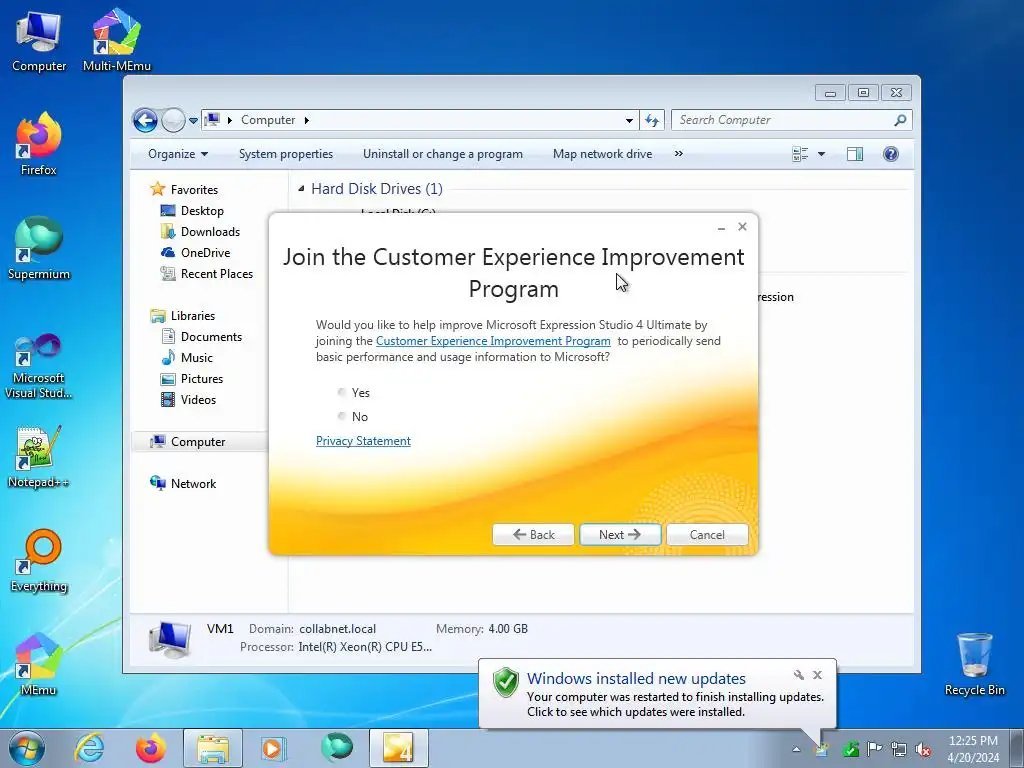
Task: Click Uninstall or change a program
Action: (443, 154)
